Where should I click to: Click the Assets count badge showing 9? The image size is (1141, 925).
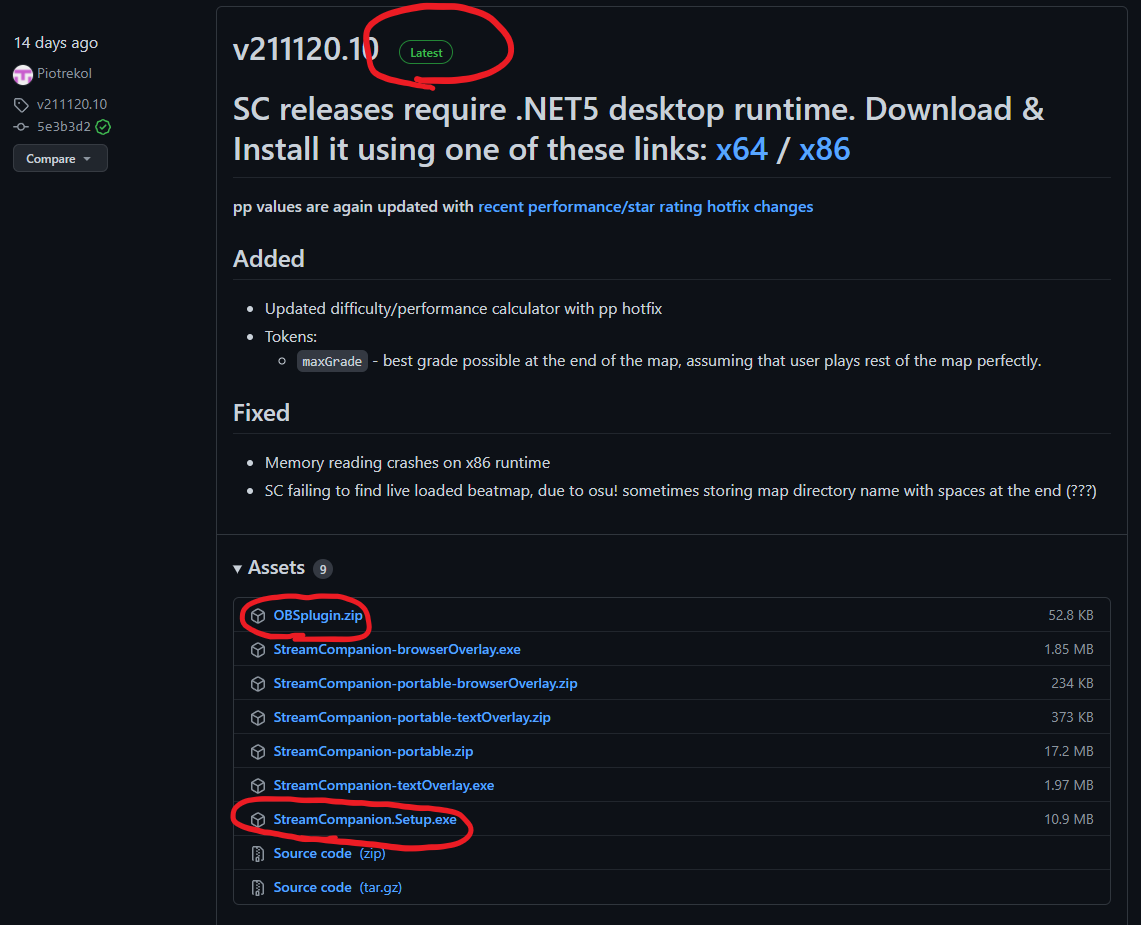point(322,569)
